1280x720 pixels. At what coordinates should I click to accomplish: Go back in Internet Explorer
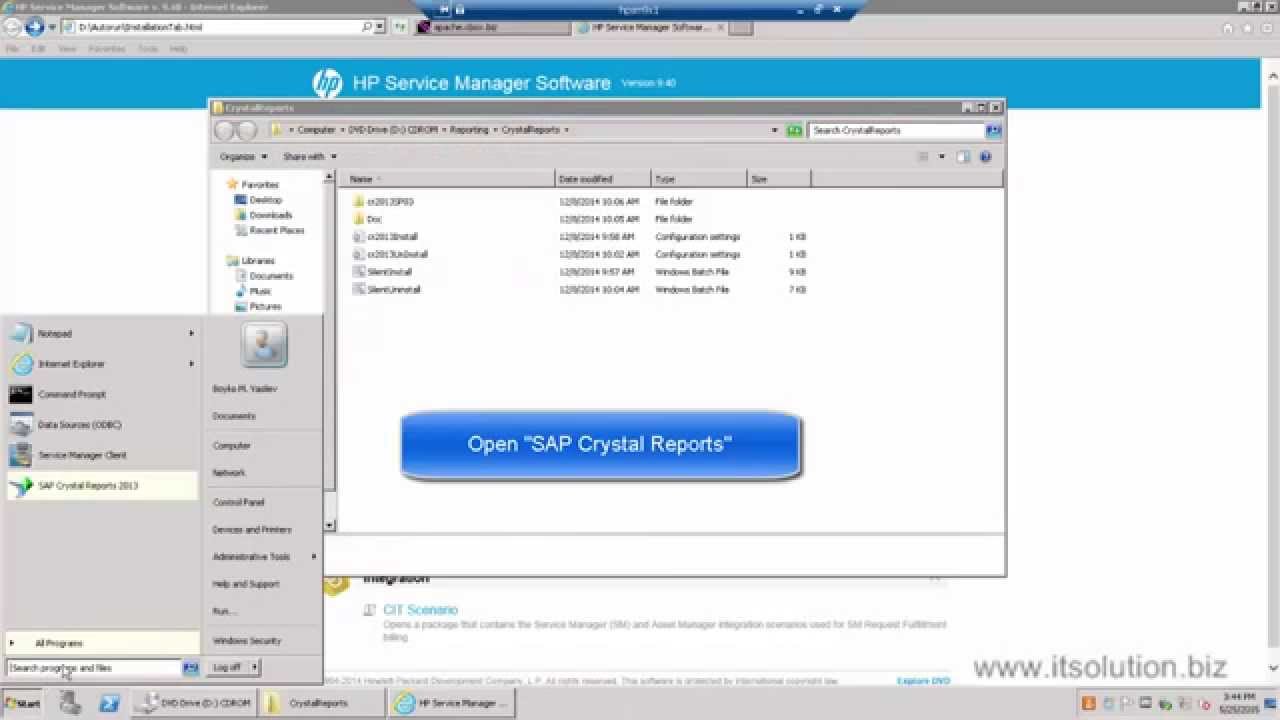[13, 27]
